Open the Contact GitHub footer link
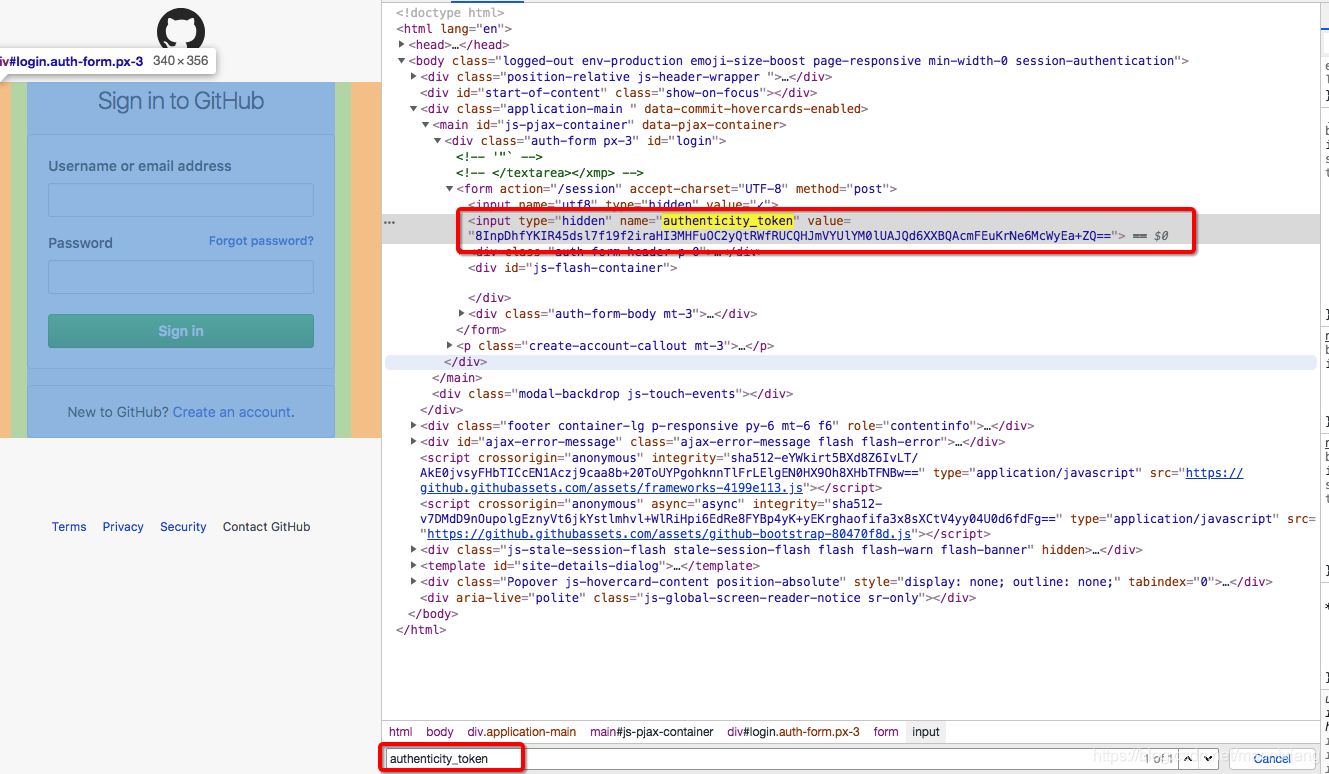1329x774 pixels. pyautogui.click(x=266, y=527)
